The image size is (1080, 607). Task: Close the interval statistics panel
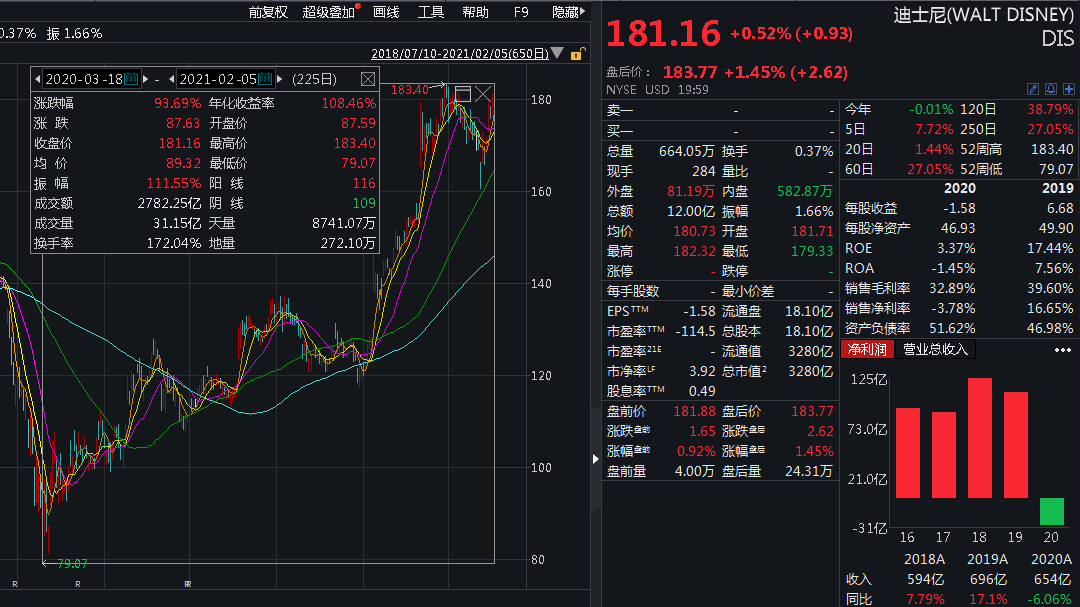[368, 79]
